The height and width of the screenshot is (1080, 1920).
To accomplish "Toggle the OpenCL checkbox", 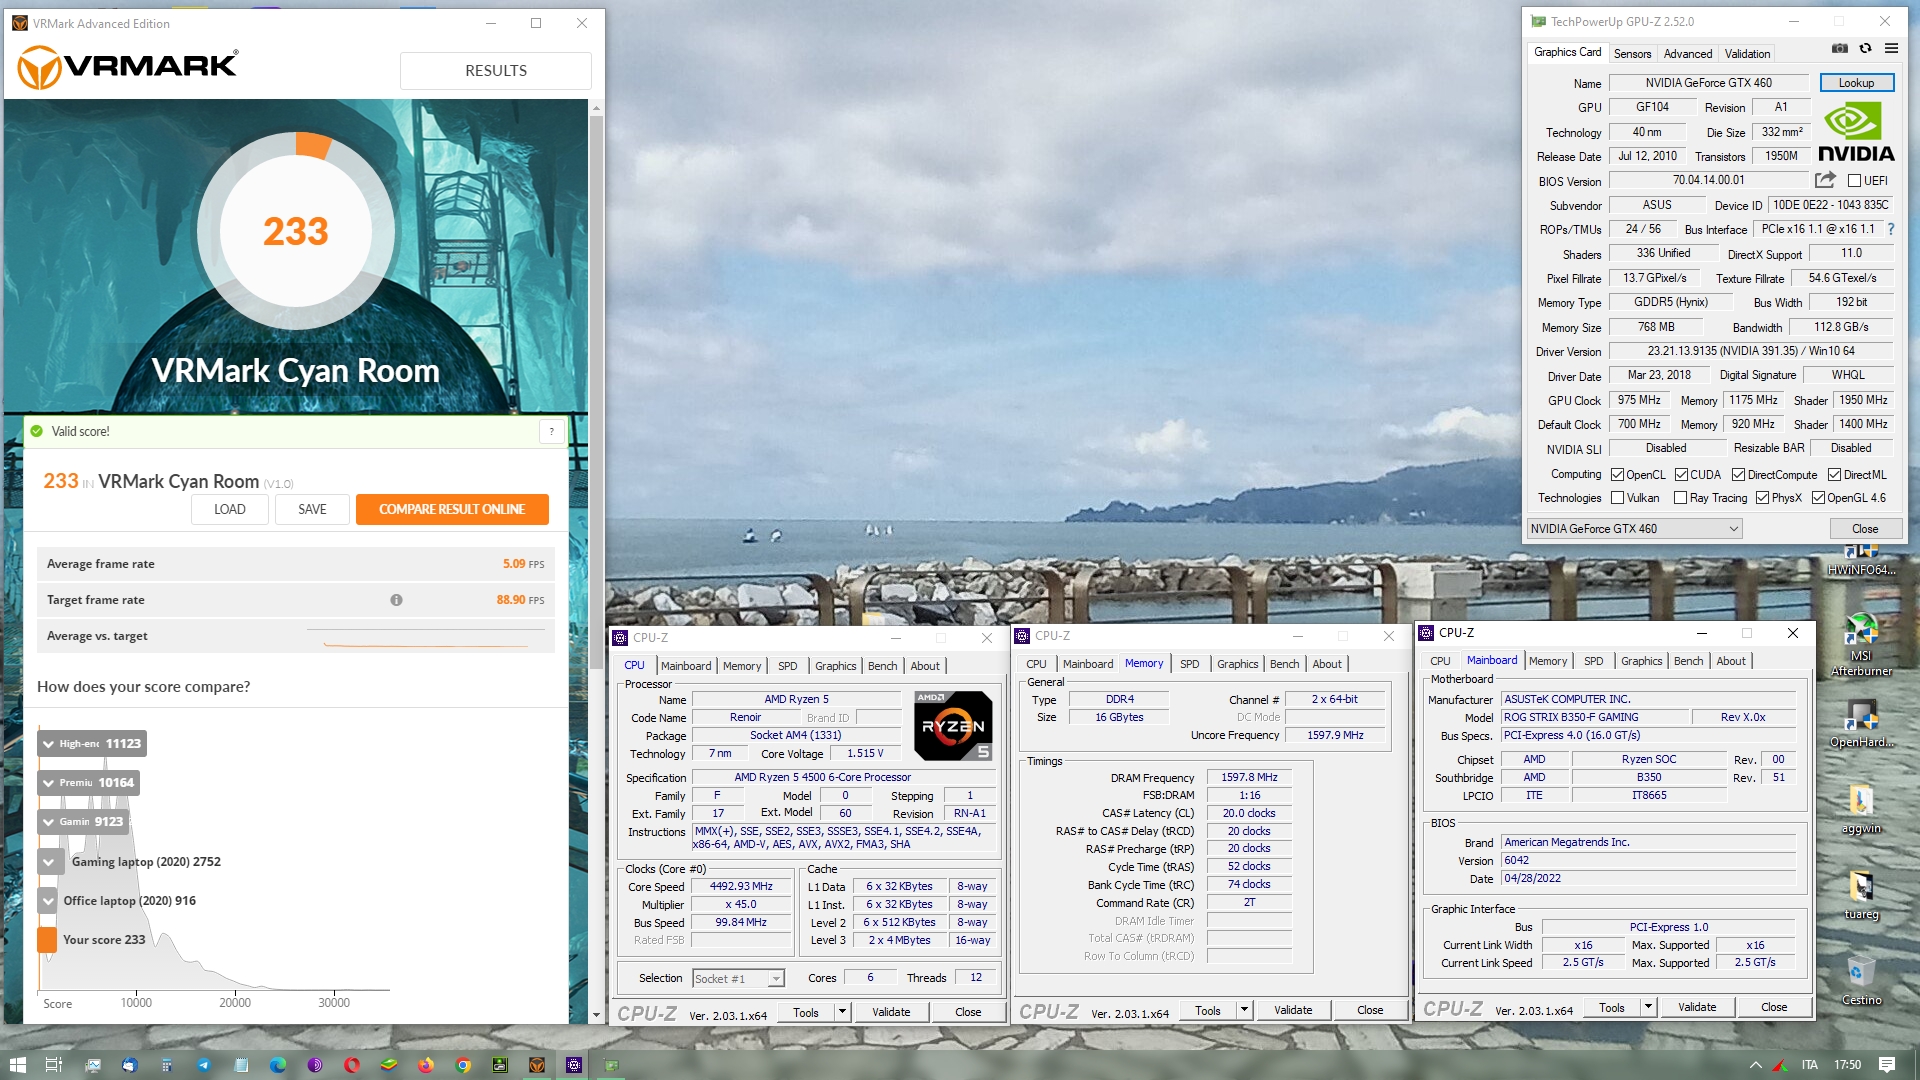I will tap(1617, 475).
